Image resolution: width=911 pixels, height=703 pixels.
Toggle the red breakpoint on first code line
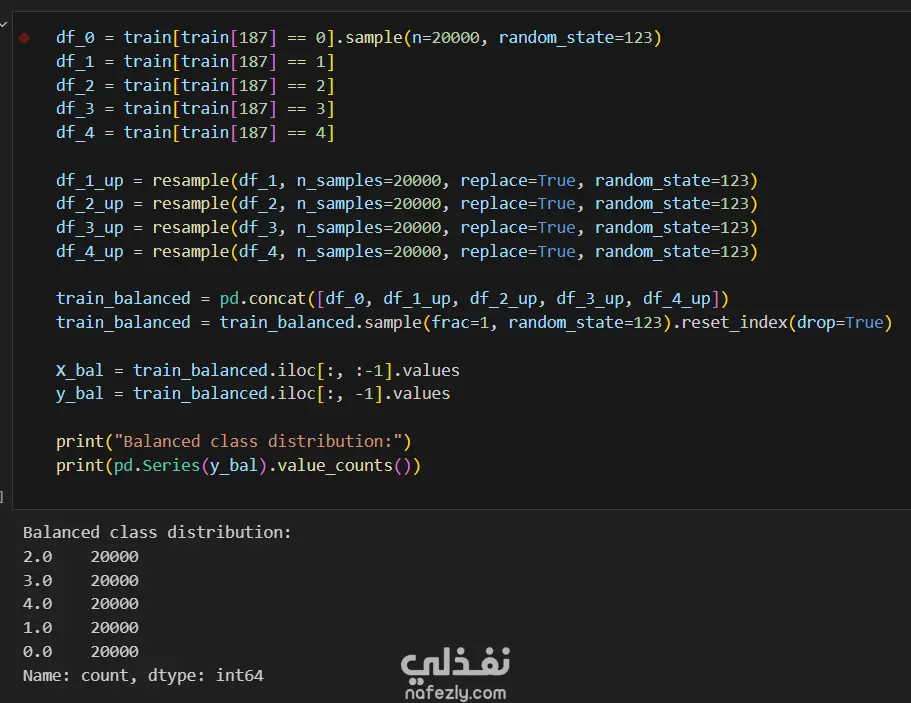pyautogui.click(x=24, y=38)
